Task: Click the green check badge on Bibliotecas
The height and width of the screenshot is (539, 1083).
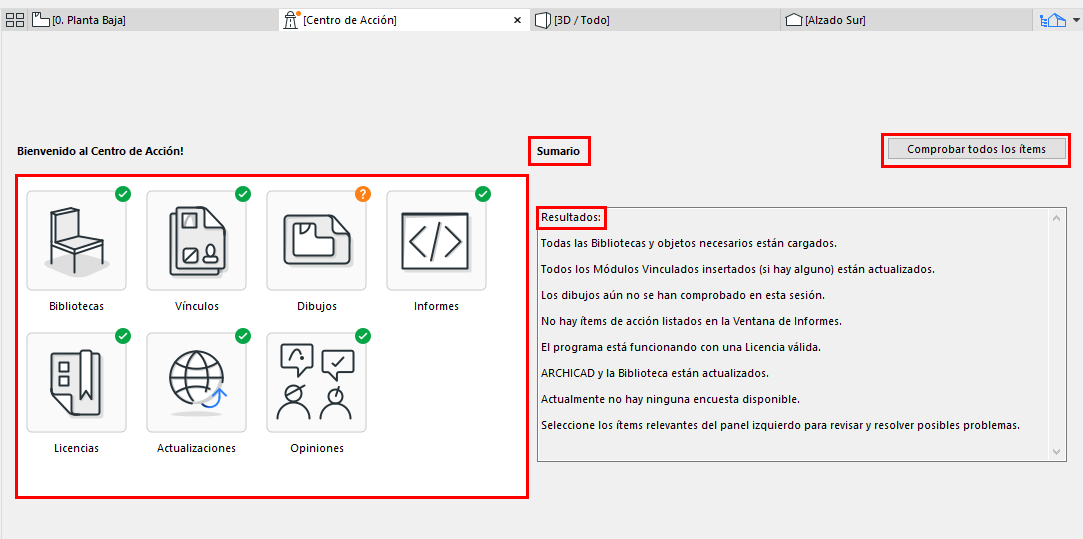Action: (x=123, y=194)
